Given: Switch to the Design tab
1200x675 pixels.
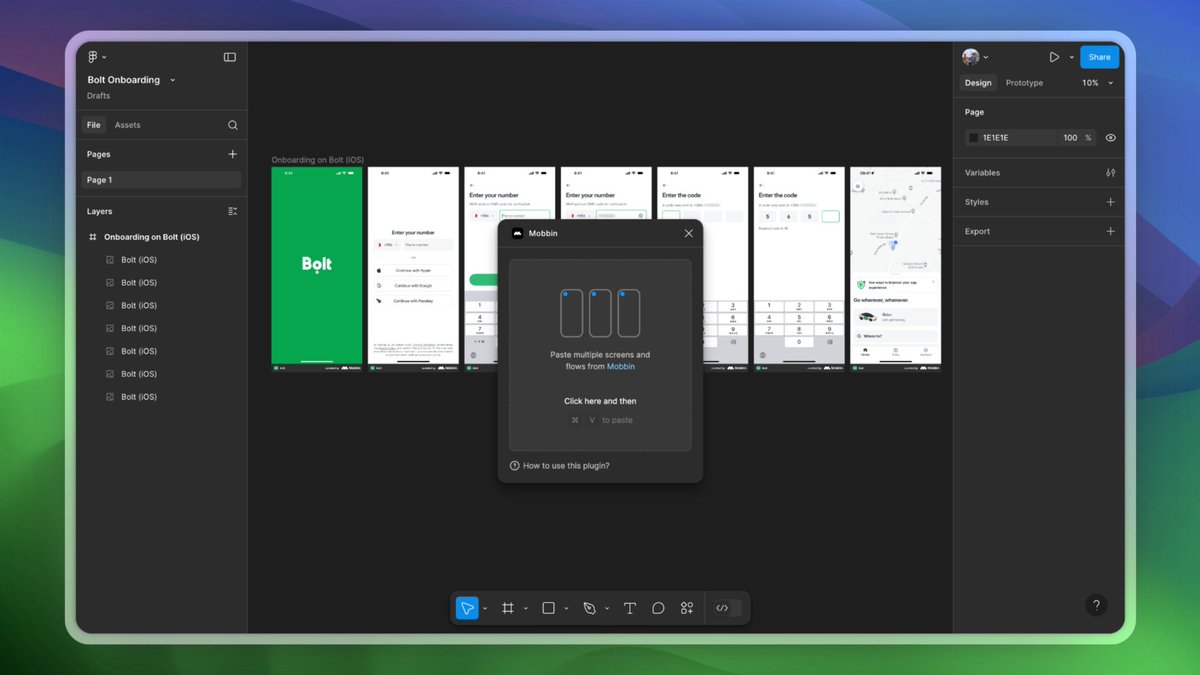Looking at the screenshot, I should point(978,83).
